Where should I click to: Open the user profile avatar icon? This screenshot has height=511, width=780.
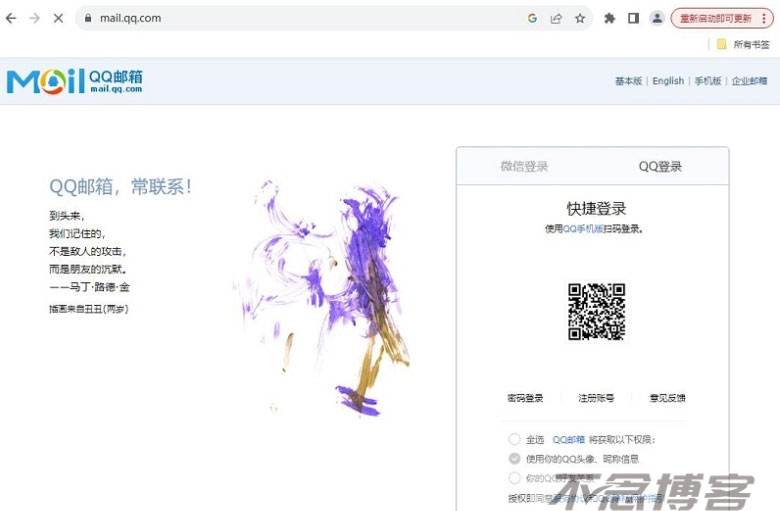click(x=657, y=18)
